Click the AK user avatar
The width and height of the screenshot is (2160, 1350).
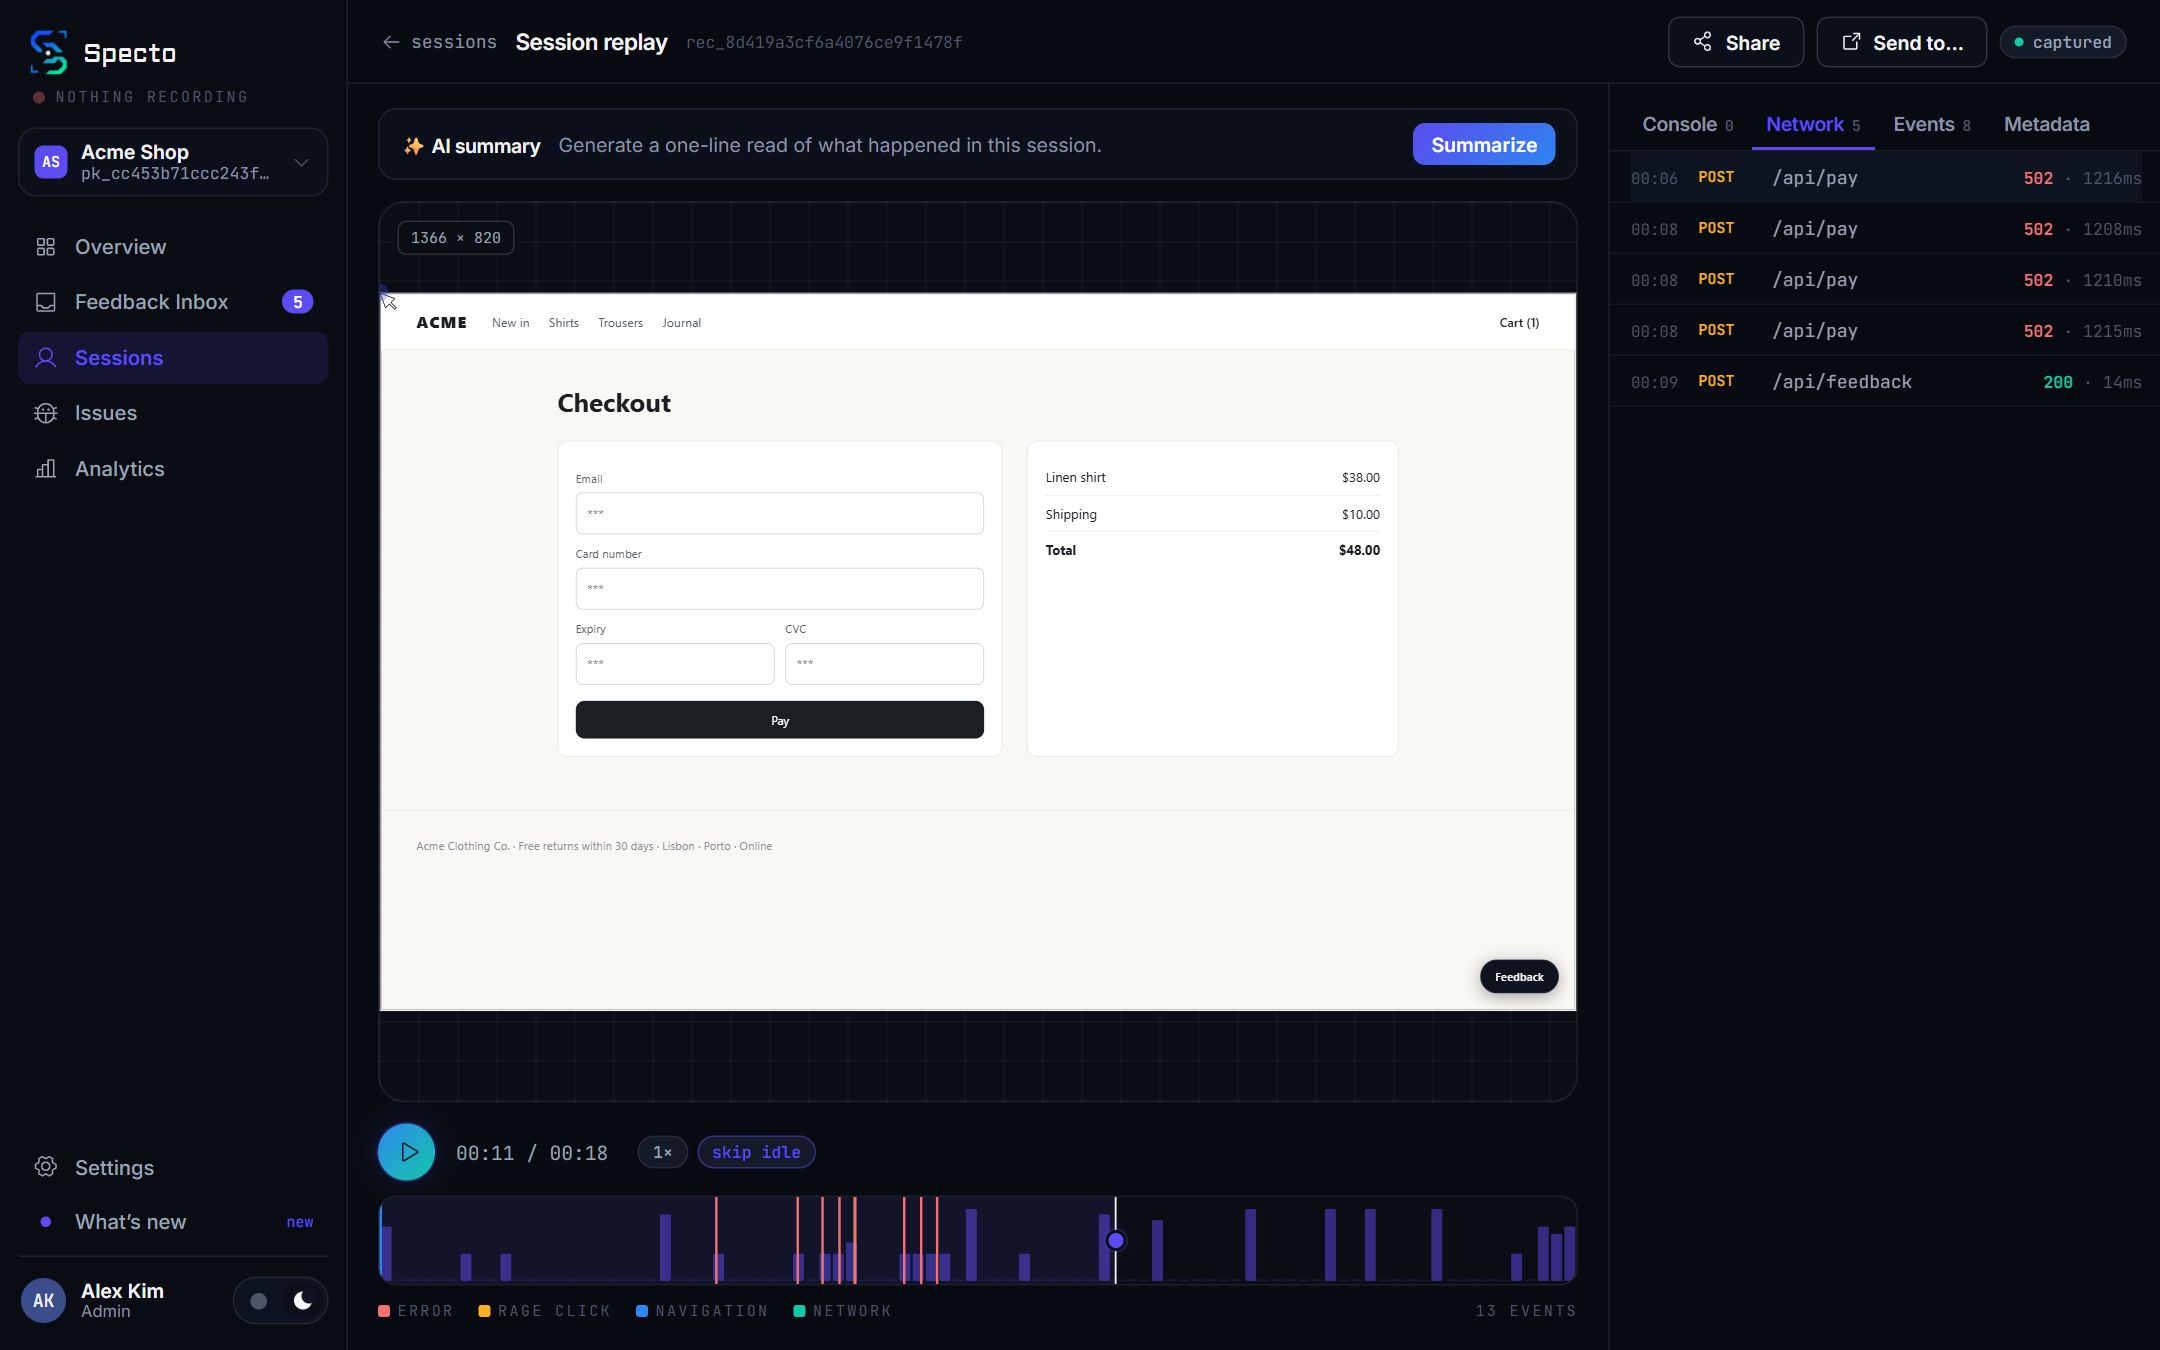pyautogui.click(x=44, y=1300)
